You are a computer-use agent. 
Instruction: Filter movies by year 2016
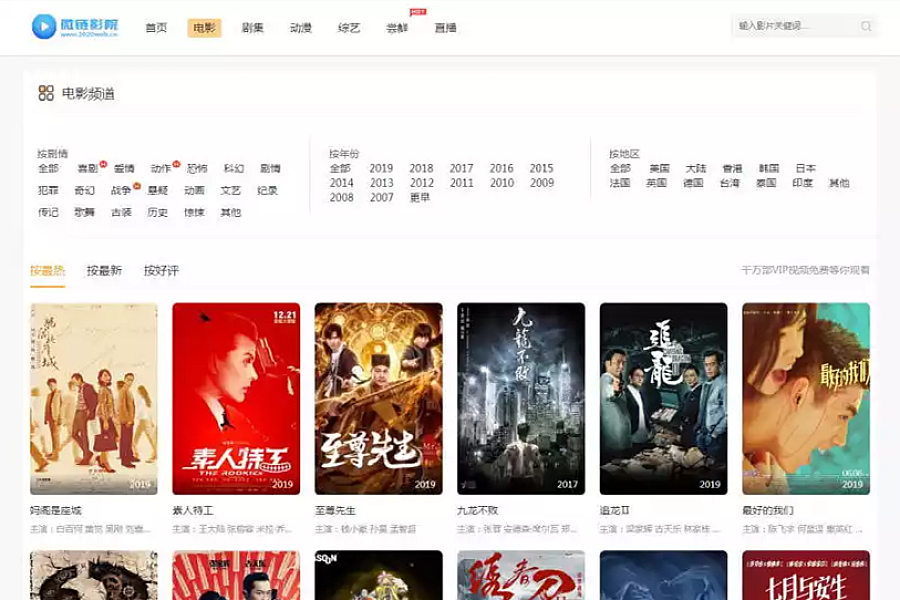[502, 169]
